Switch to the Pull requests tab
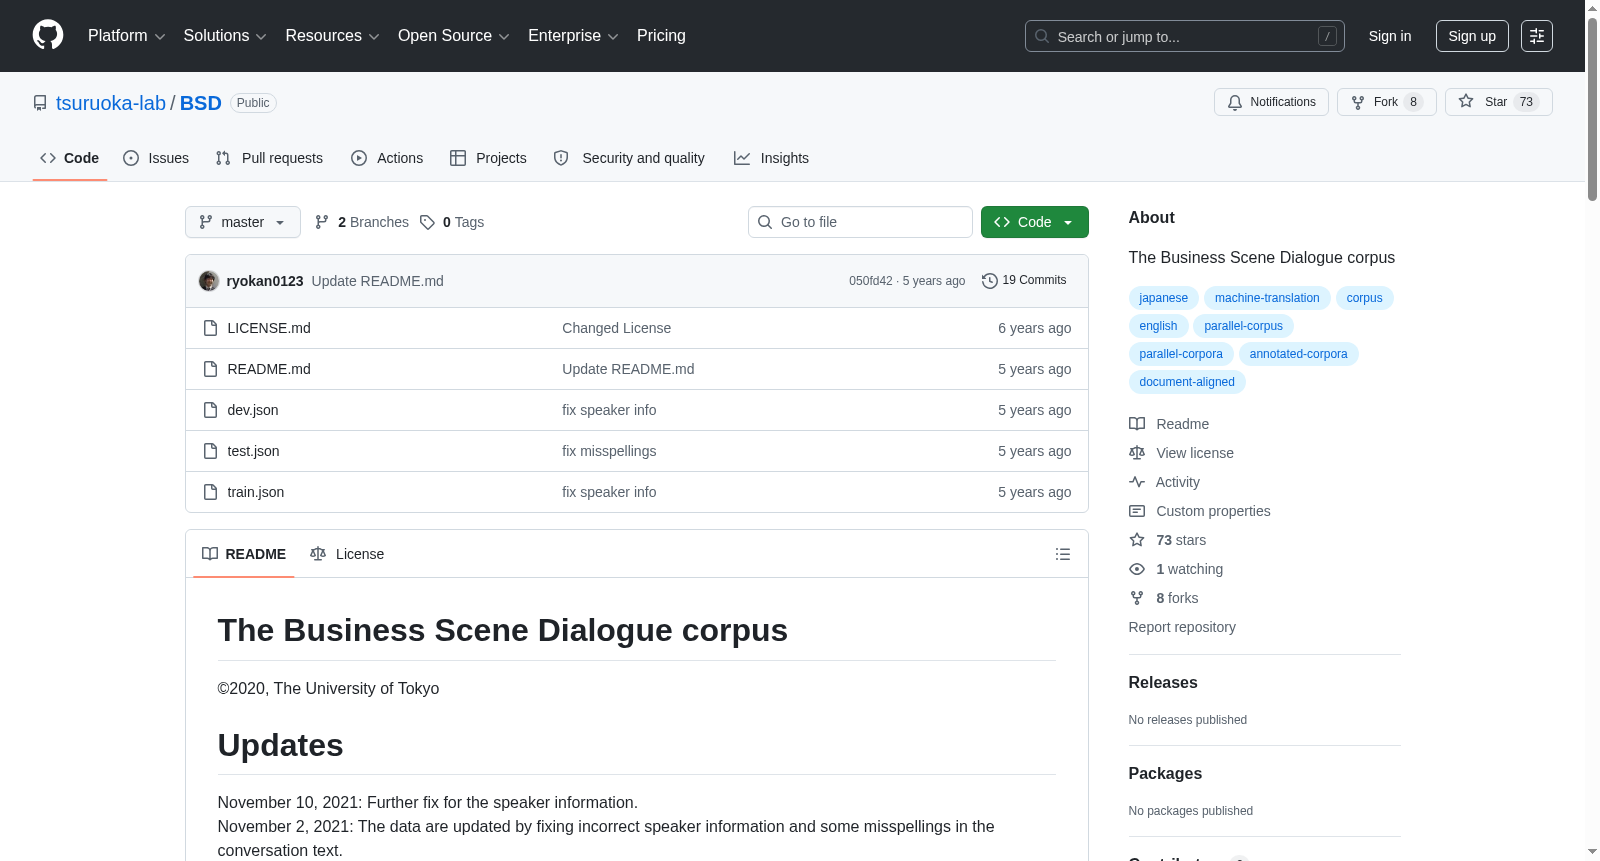The width and height of the screenshot is (1600, 861). coord(269,158)
